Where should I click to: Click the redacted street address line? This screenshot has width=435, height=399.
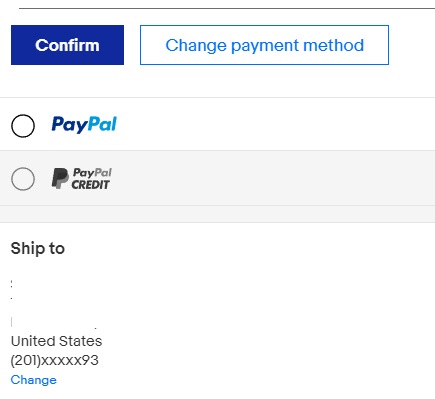pos(53,298)
